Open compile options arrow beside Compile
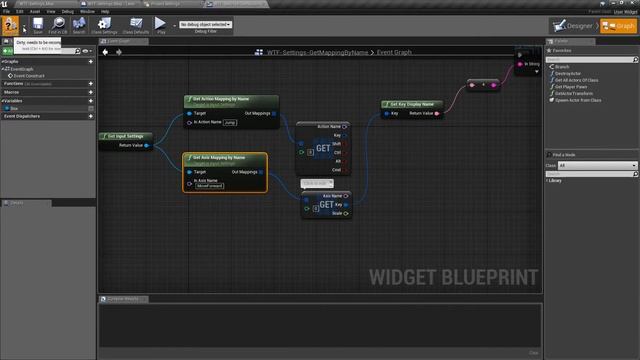This screenshot has width=640, height=360. click(24, 26)
